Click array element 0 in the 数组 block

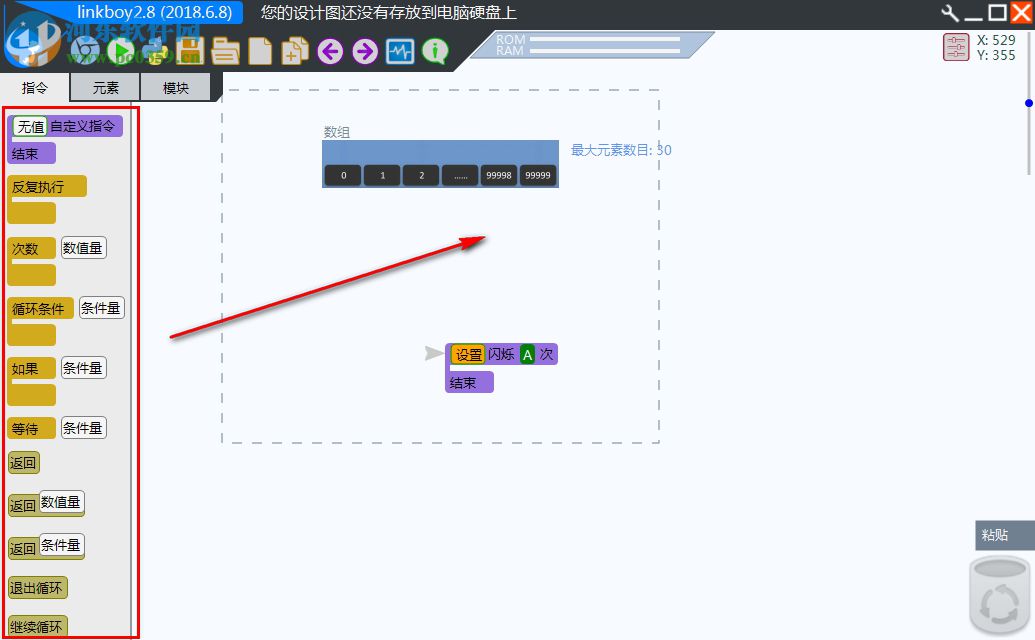[342, 175]
